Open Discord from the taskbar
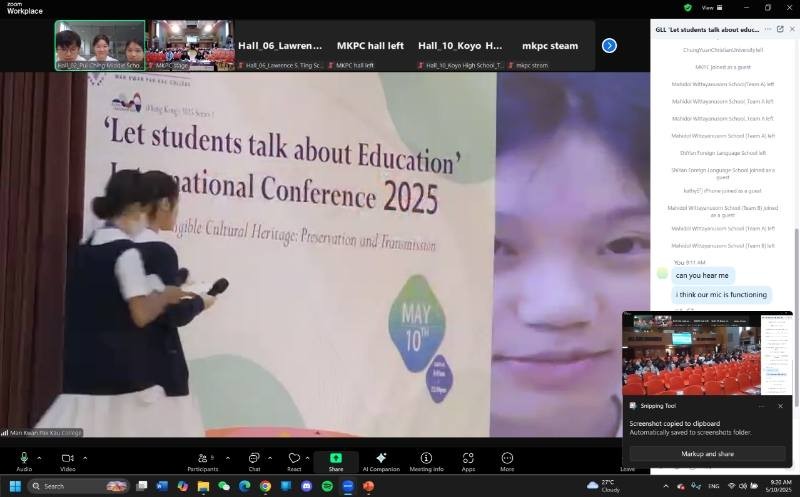 306,486
